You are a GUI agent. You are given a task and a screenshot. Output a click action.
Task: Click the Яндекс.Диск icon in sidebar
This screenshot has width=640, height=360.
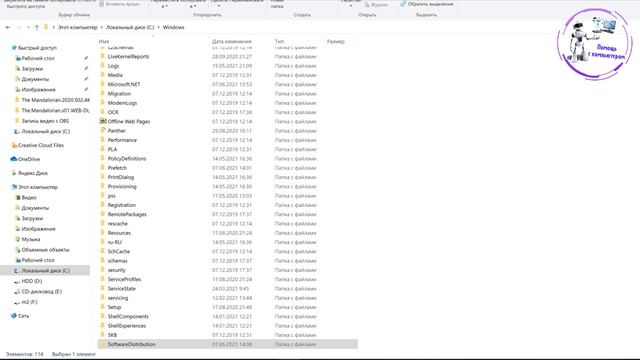(14, 173)
